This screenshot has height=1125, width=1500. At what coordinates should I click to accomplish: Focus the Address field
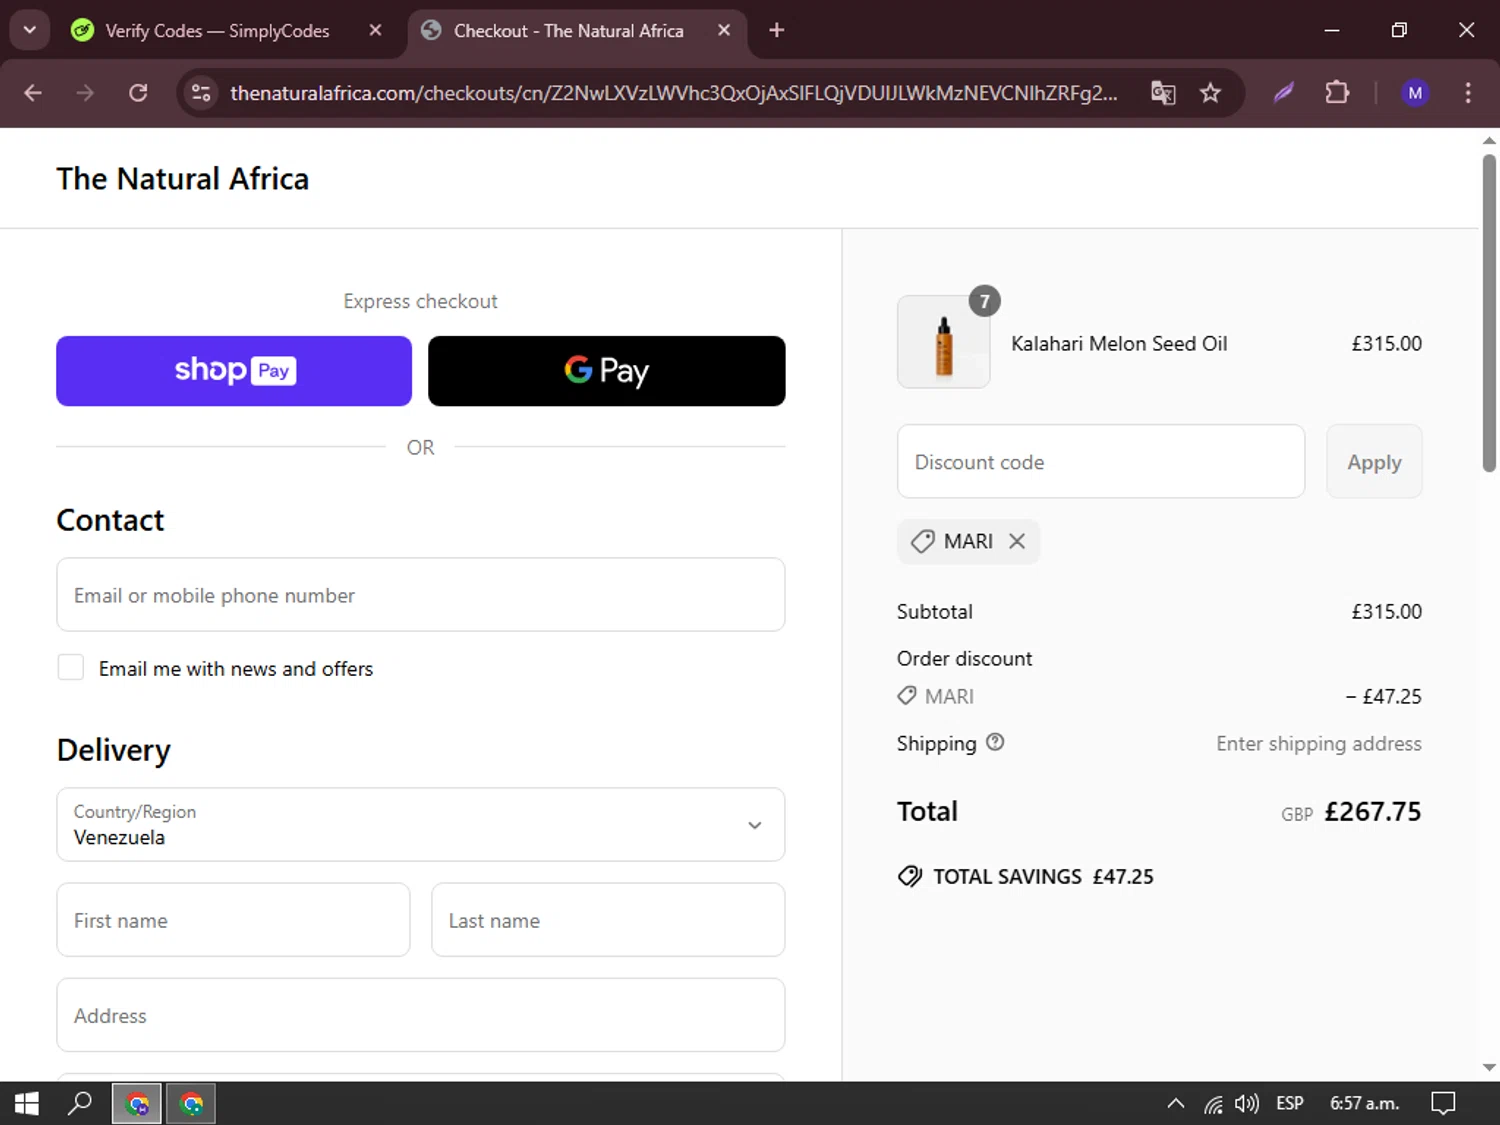[x=421, y=1015]
